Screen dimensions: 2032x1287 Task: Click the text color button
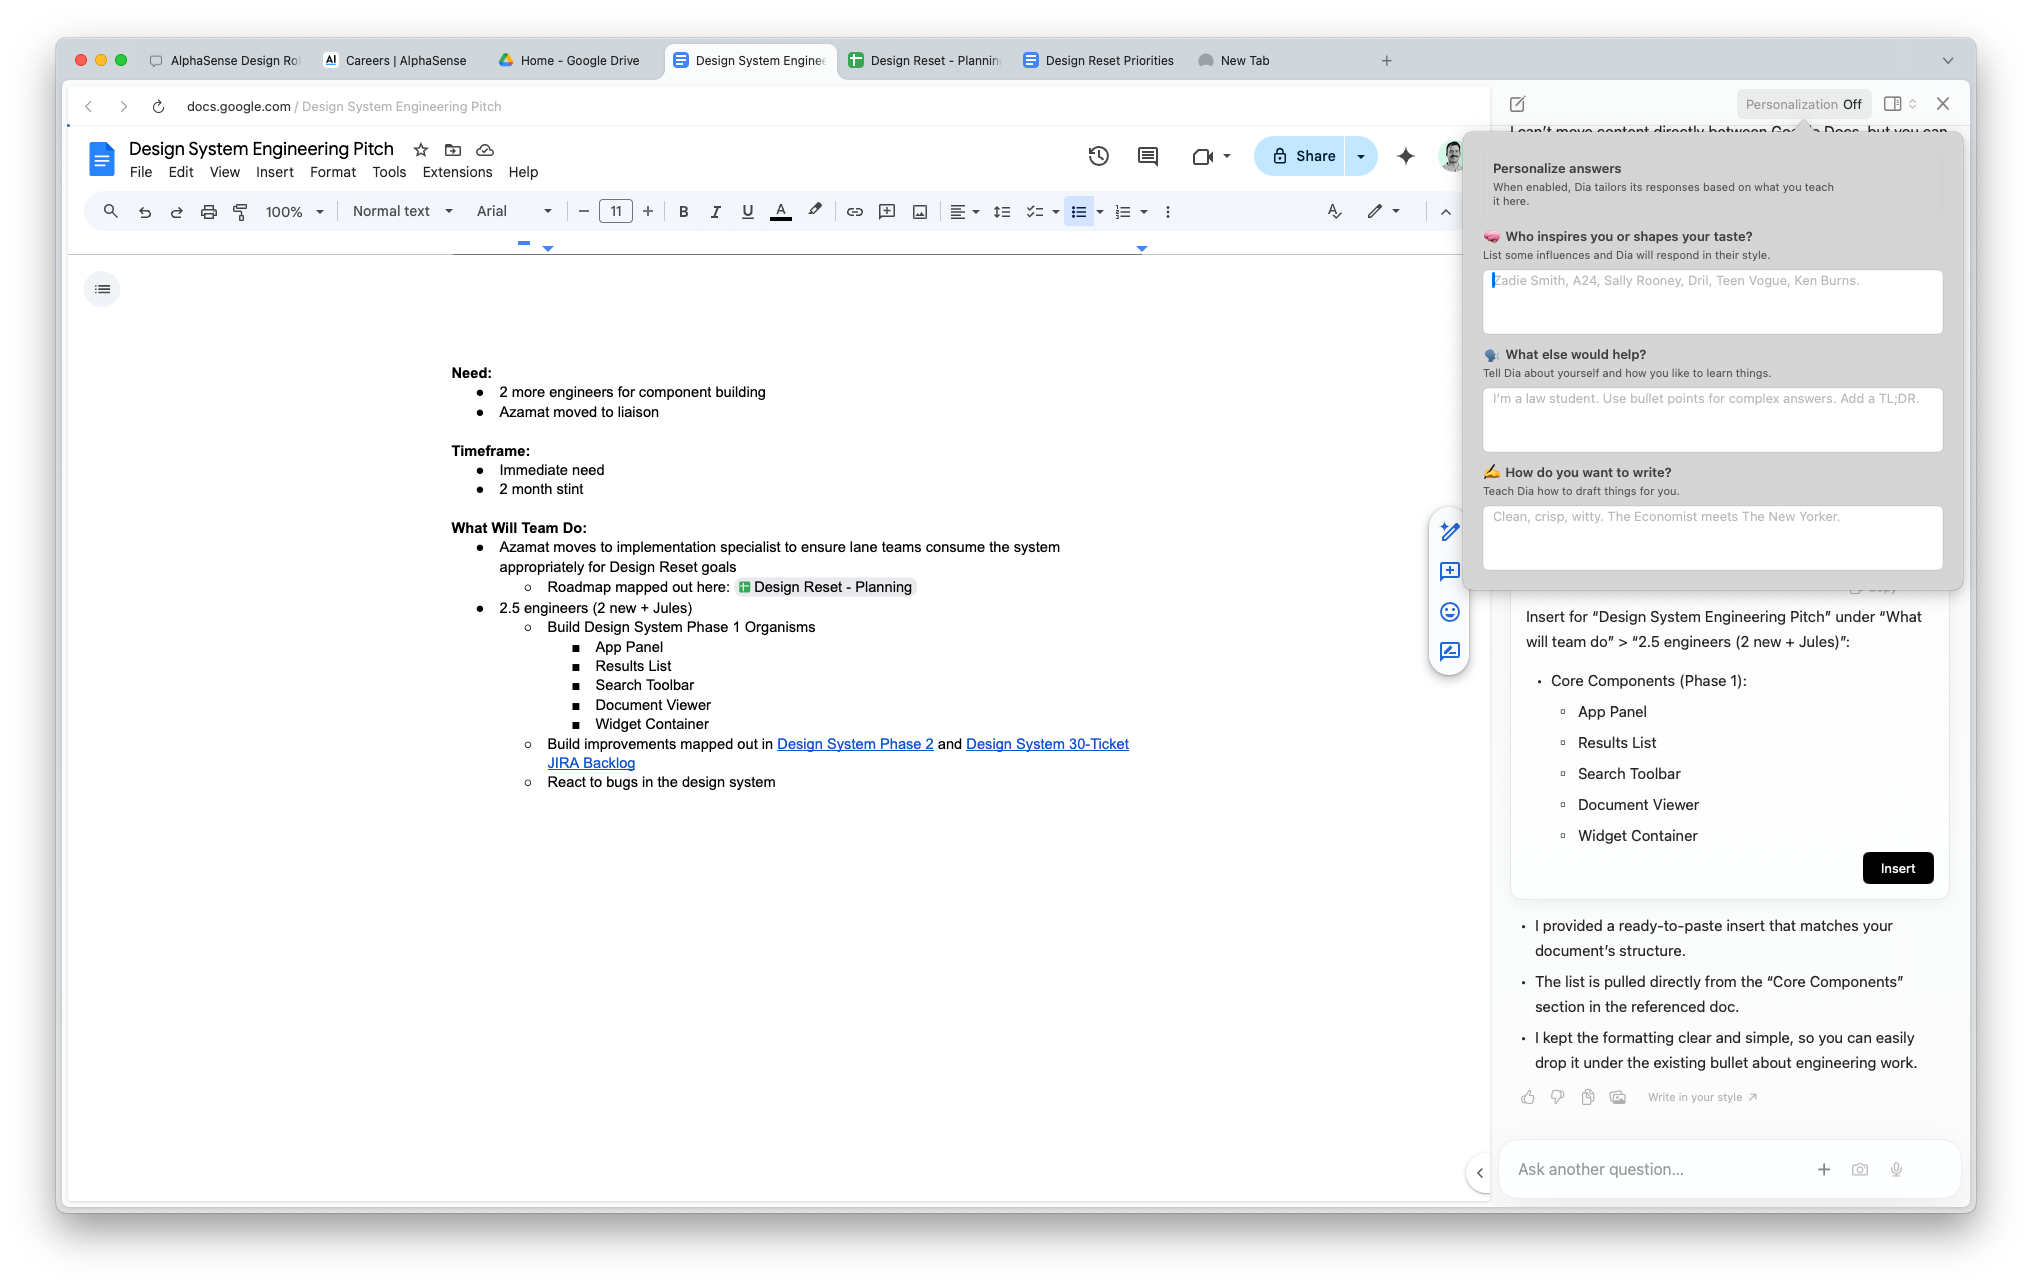(781, 212)
